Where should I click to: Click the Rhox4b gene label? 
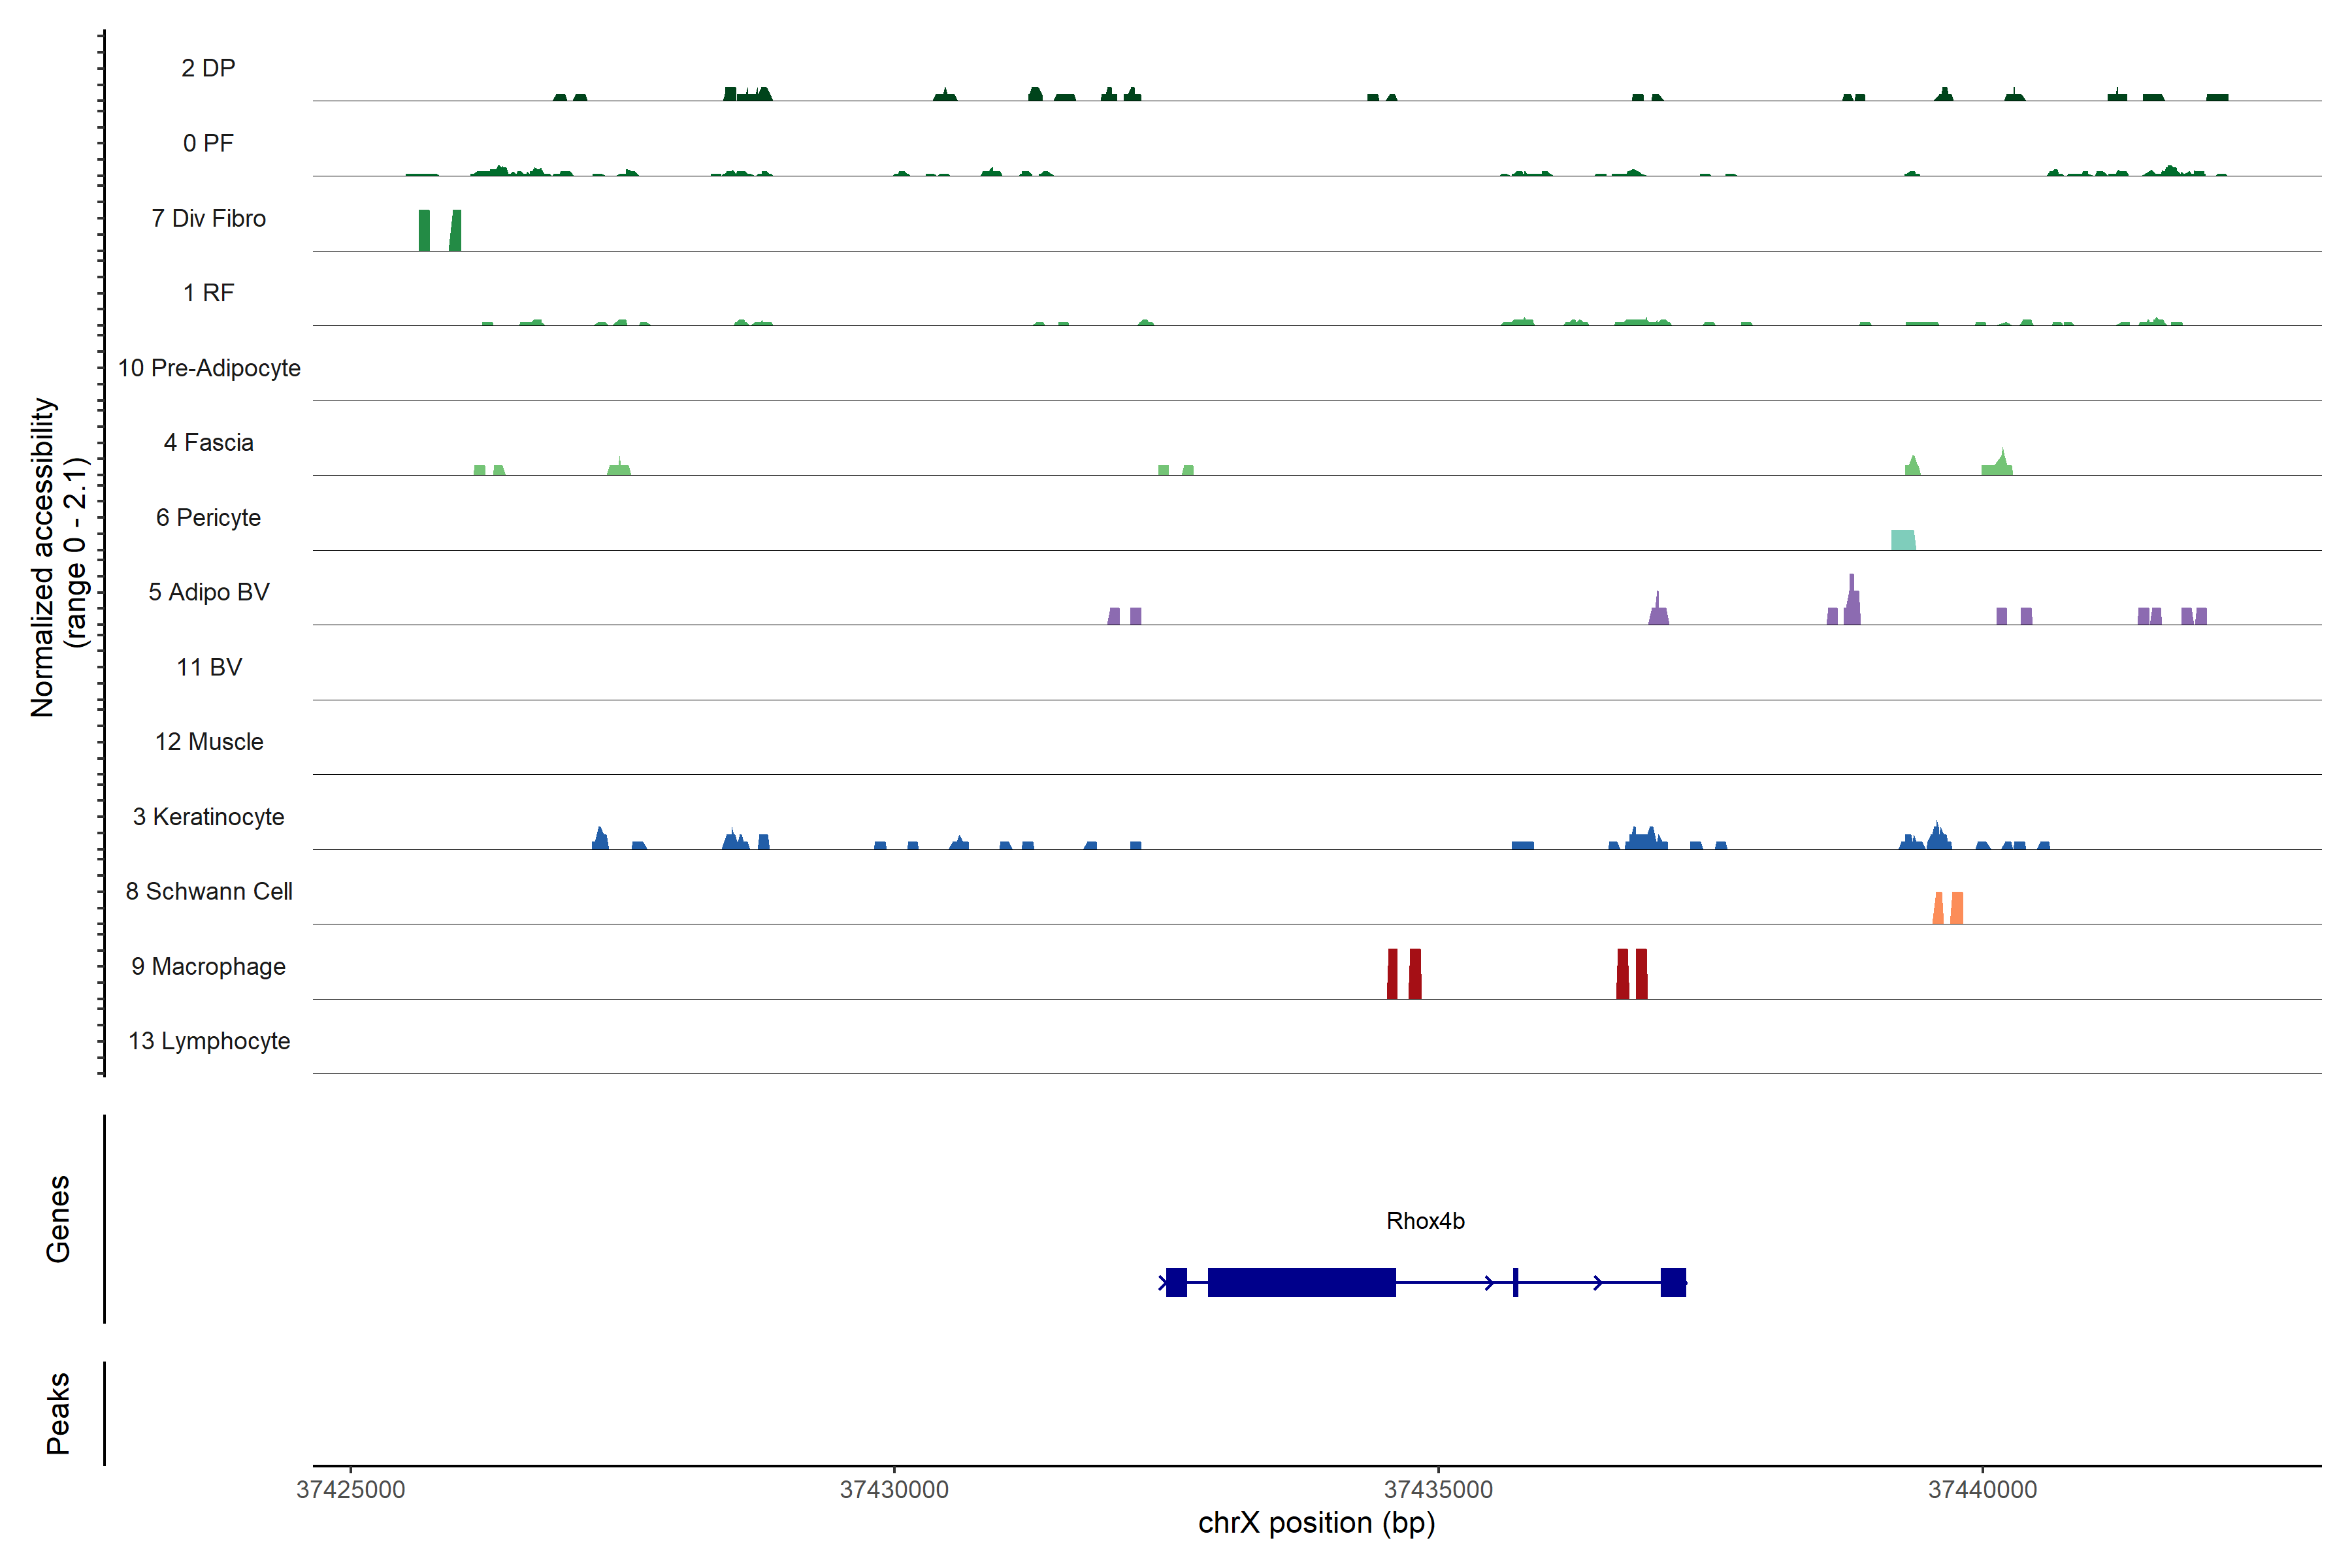1425,1221
